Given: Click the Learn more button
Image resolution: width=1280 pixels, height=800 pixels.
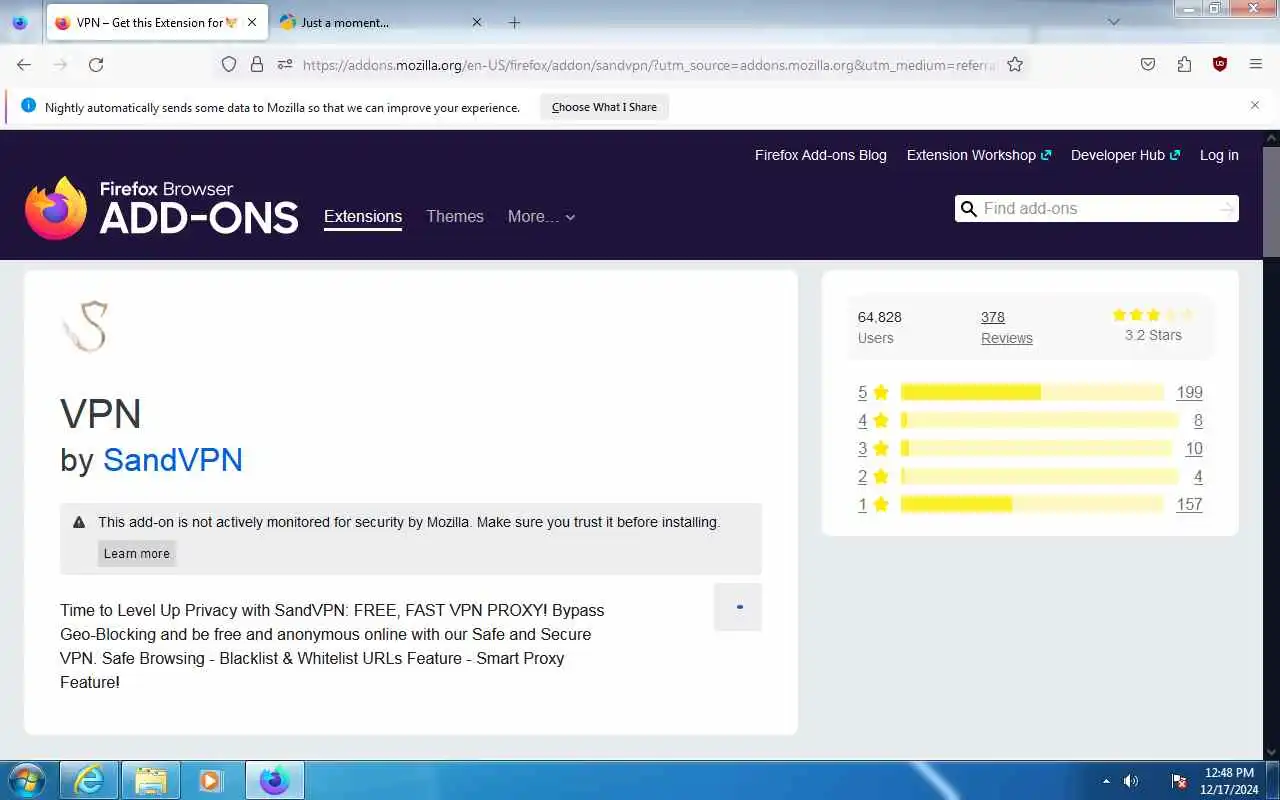Looking at the screenshot, I should (137, 553).
